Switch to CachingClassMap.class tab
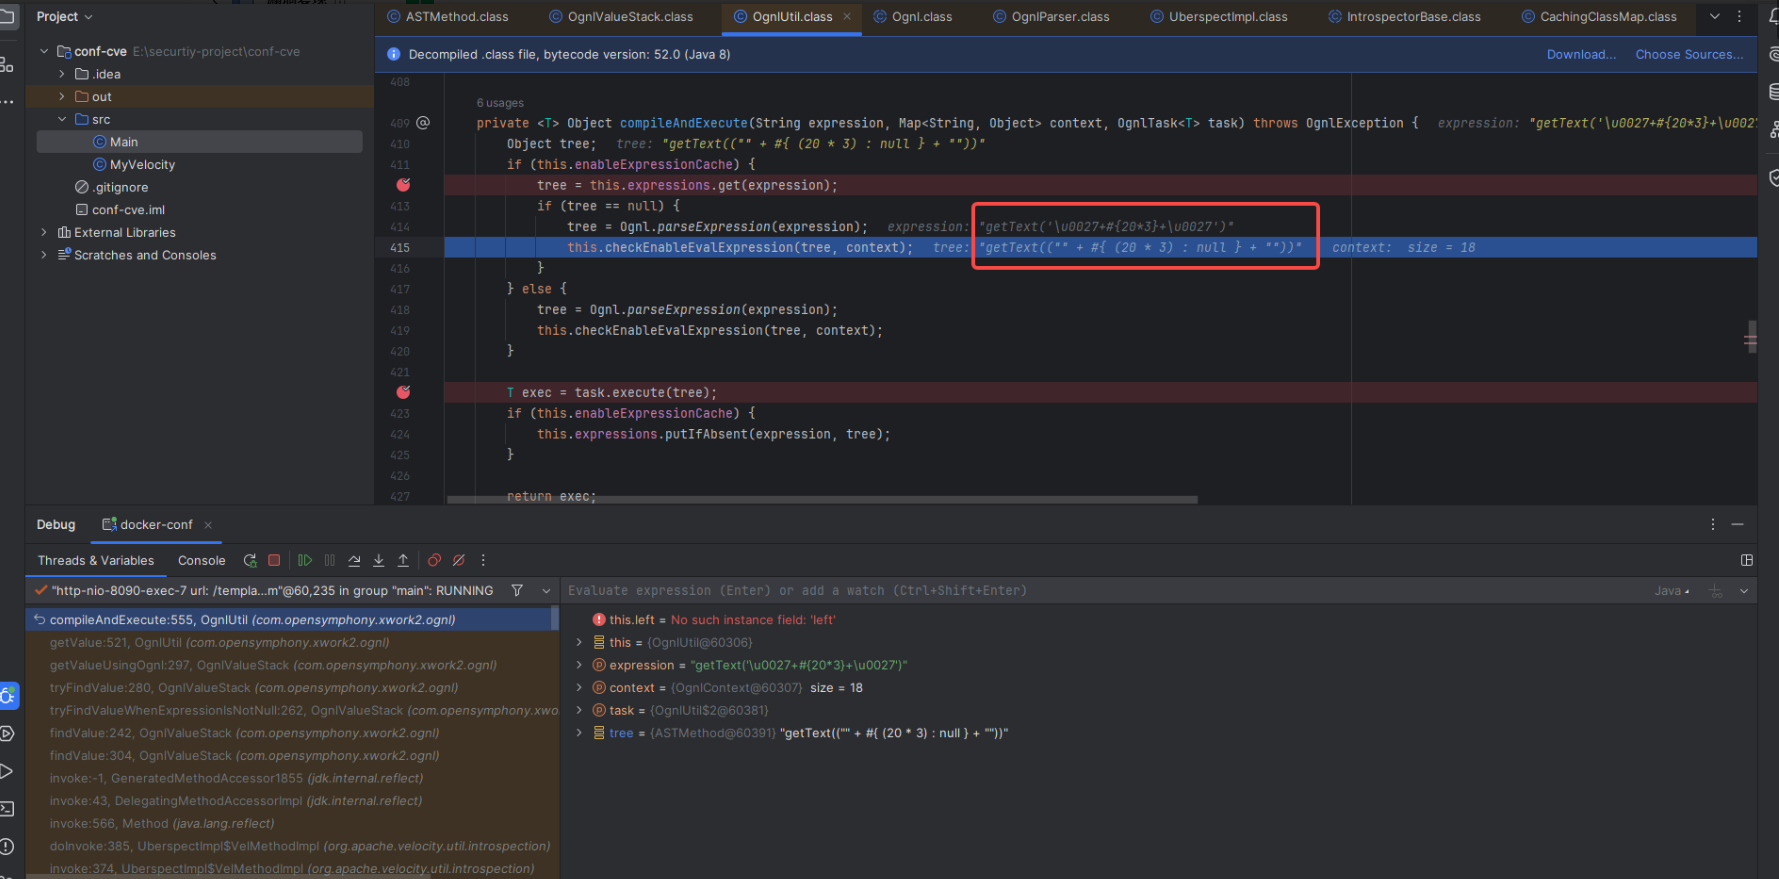Screen dimensions: 1779x879 point(1599,17)
